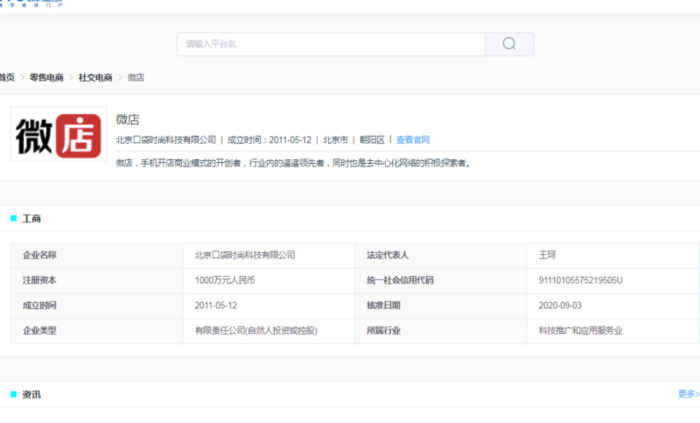Viewport: 700px width, 423px height.
Task: Click 企业名称 table label
Action: click(40, 255)
